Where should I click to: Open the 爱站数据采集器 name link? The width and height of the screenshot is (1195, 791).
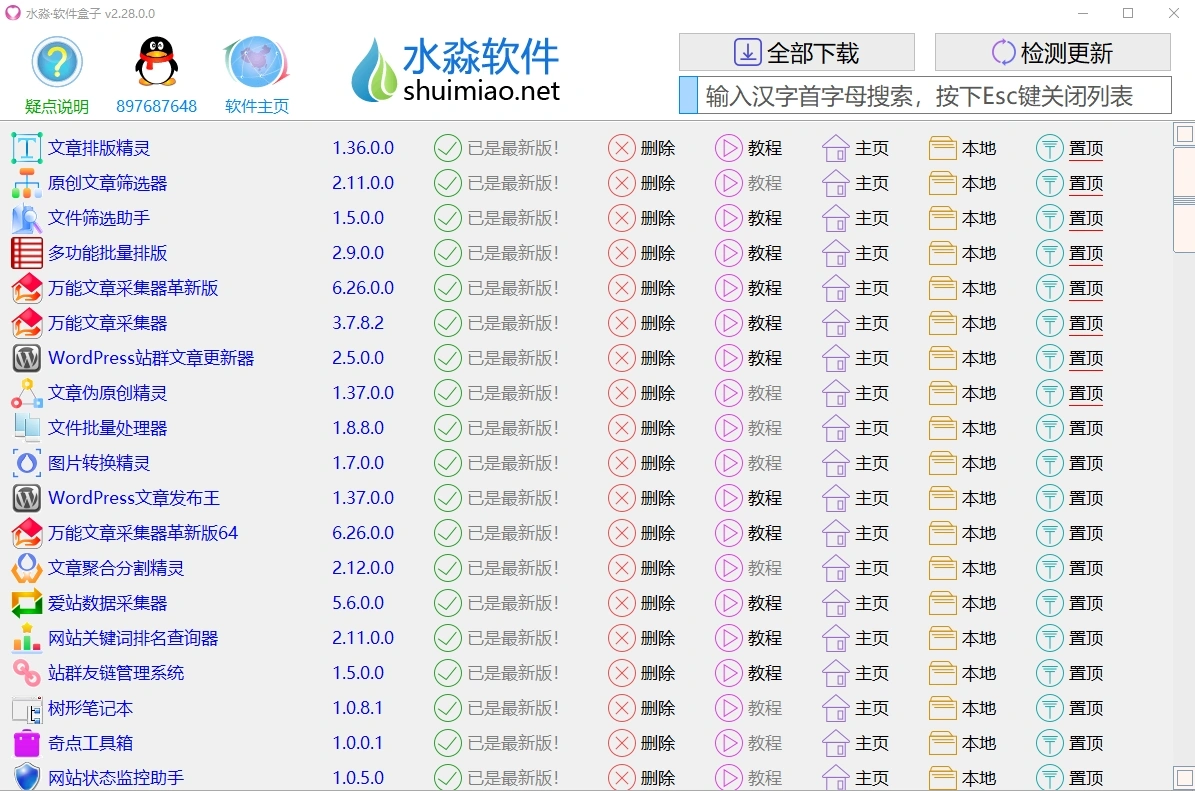click(x=107, y=604)
